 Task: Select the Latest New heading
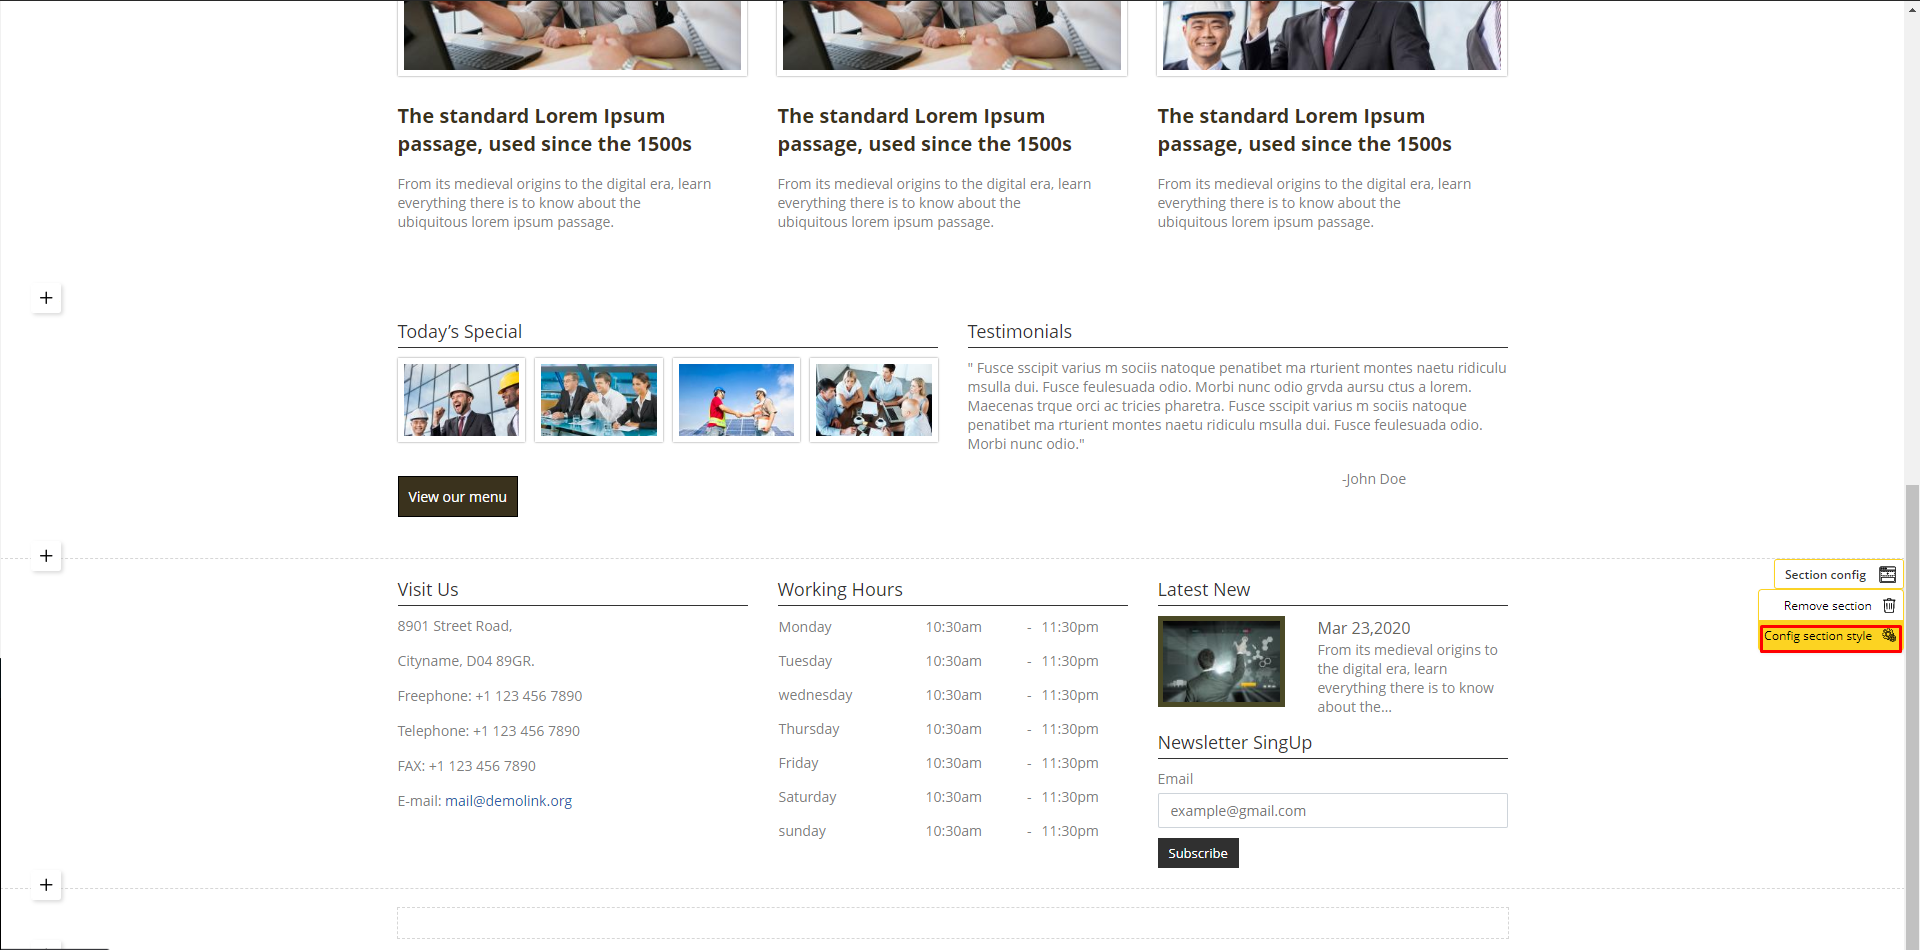[x=1203, y=590]
